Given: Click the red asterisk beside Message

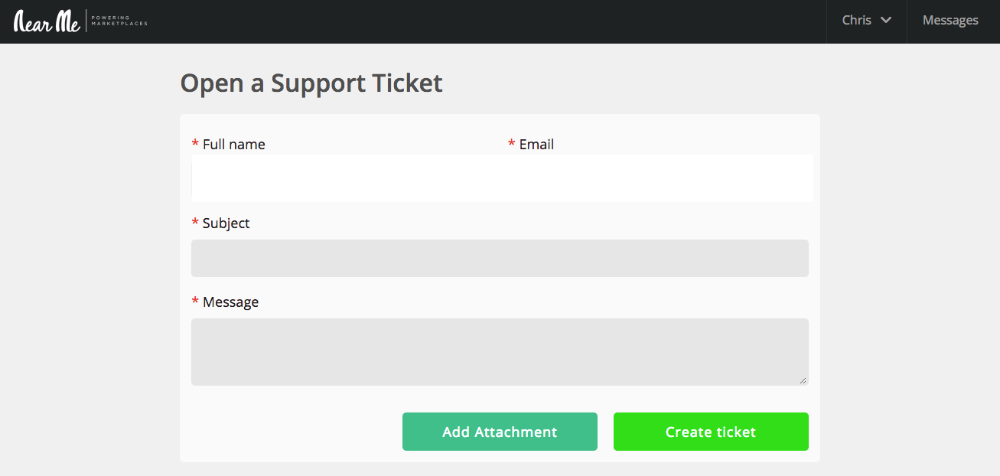Looking at the screenshot, I should click(195, 301).
